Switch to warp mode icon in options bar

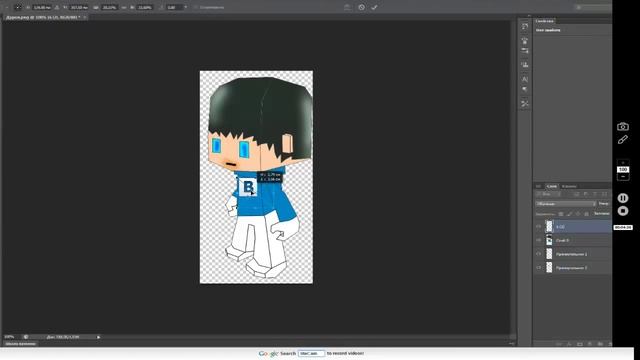pos(347,7)
